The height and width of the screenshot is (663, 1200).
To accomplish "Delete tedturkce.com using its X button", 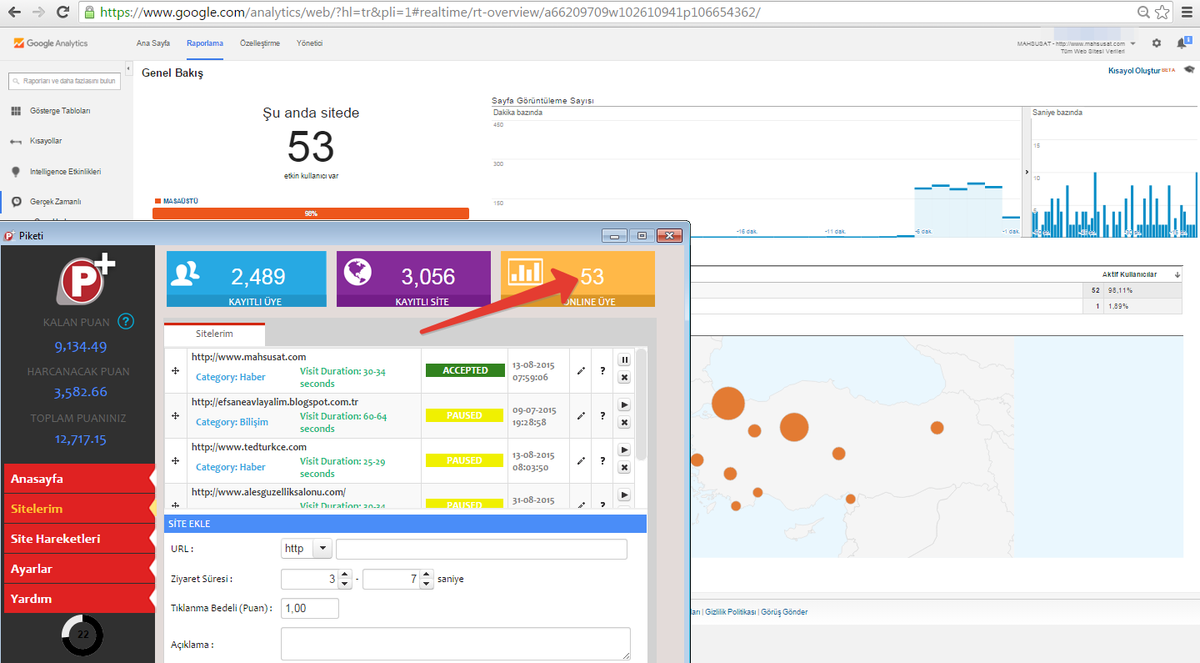I will click(624, 467).
